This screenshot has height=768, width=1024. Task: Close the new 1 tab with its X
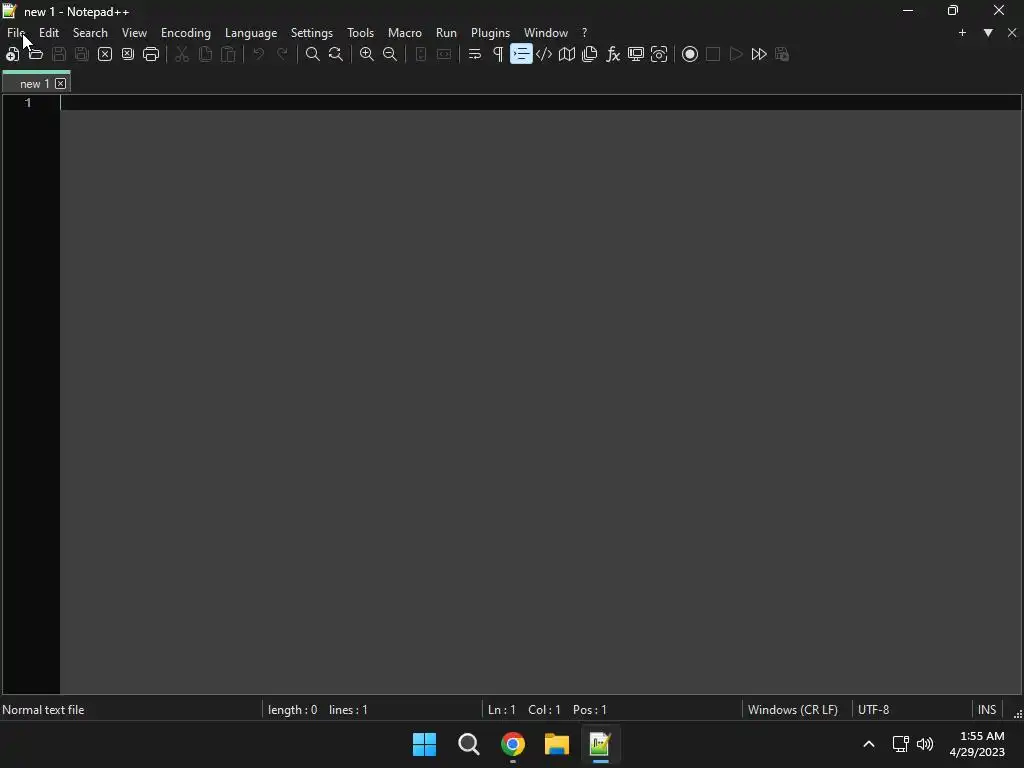[x=61, y=84]
